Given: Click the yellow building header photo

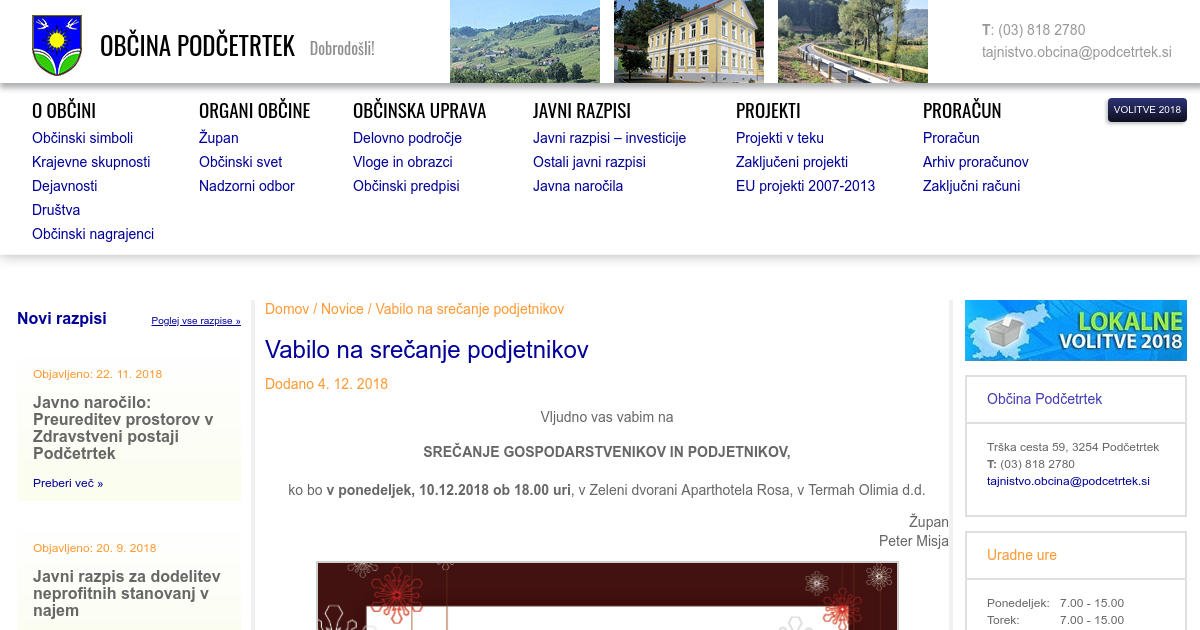Looking at the screenshot, I should 688,41.
